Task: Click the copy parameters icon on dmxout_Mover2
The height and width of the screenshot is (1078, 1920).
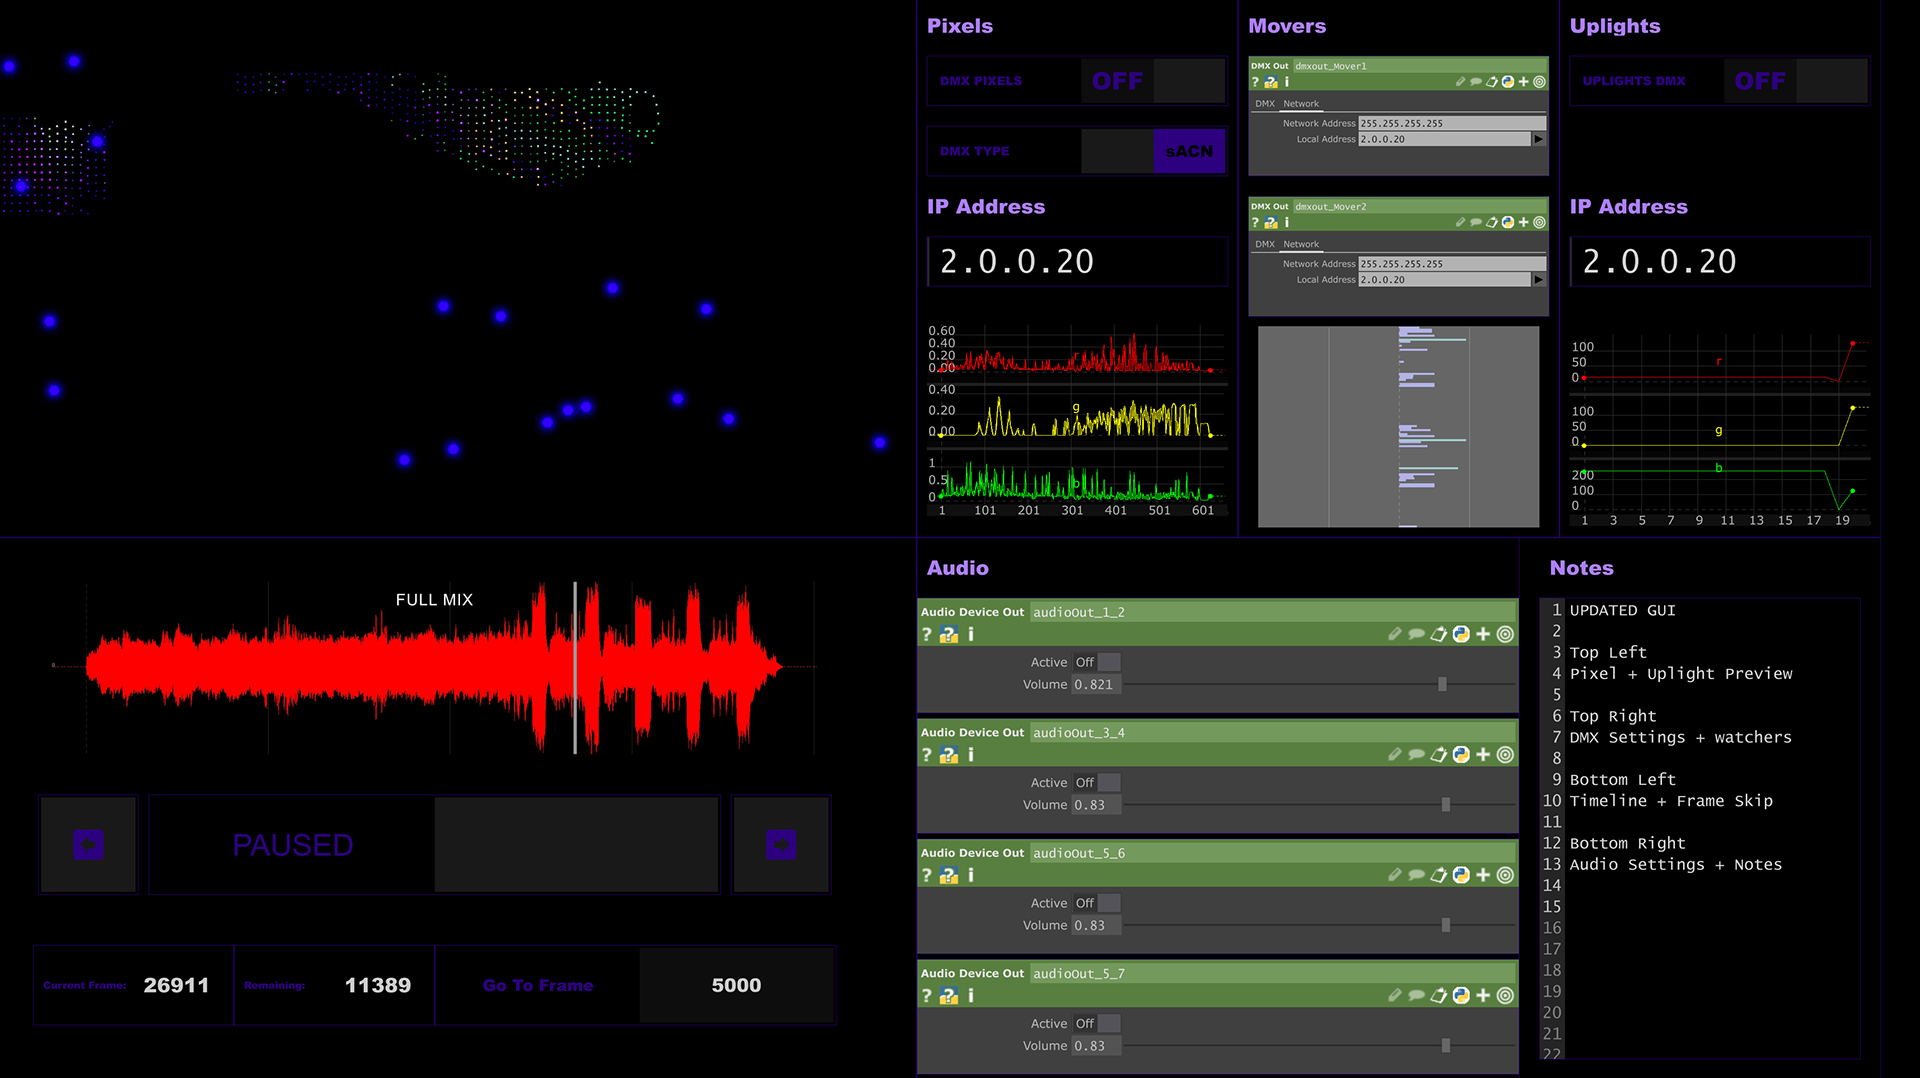Action: (1493, 222)
